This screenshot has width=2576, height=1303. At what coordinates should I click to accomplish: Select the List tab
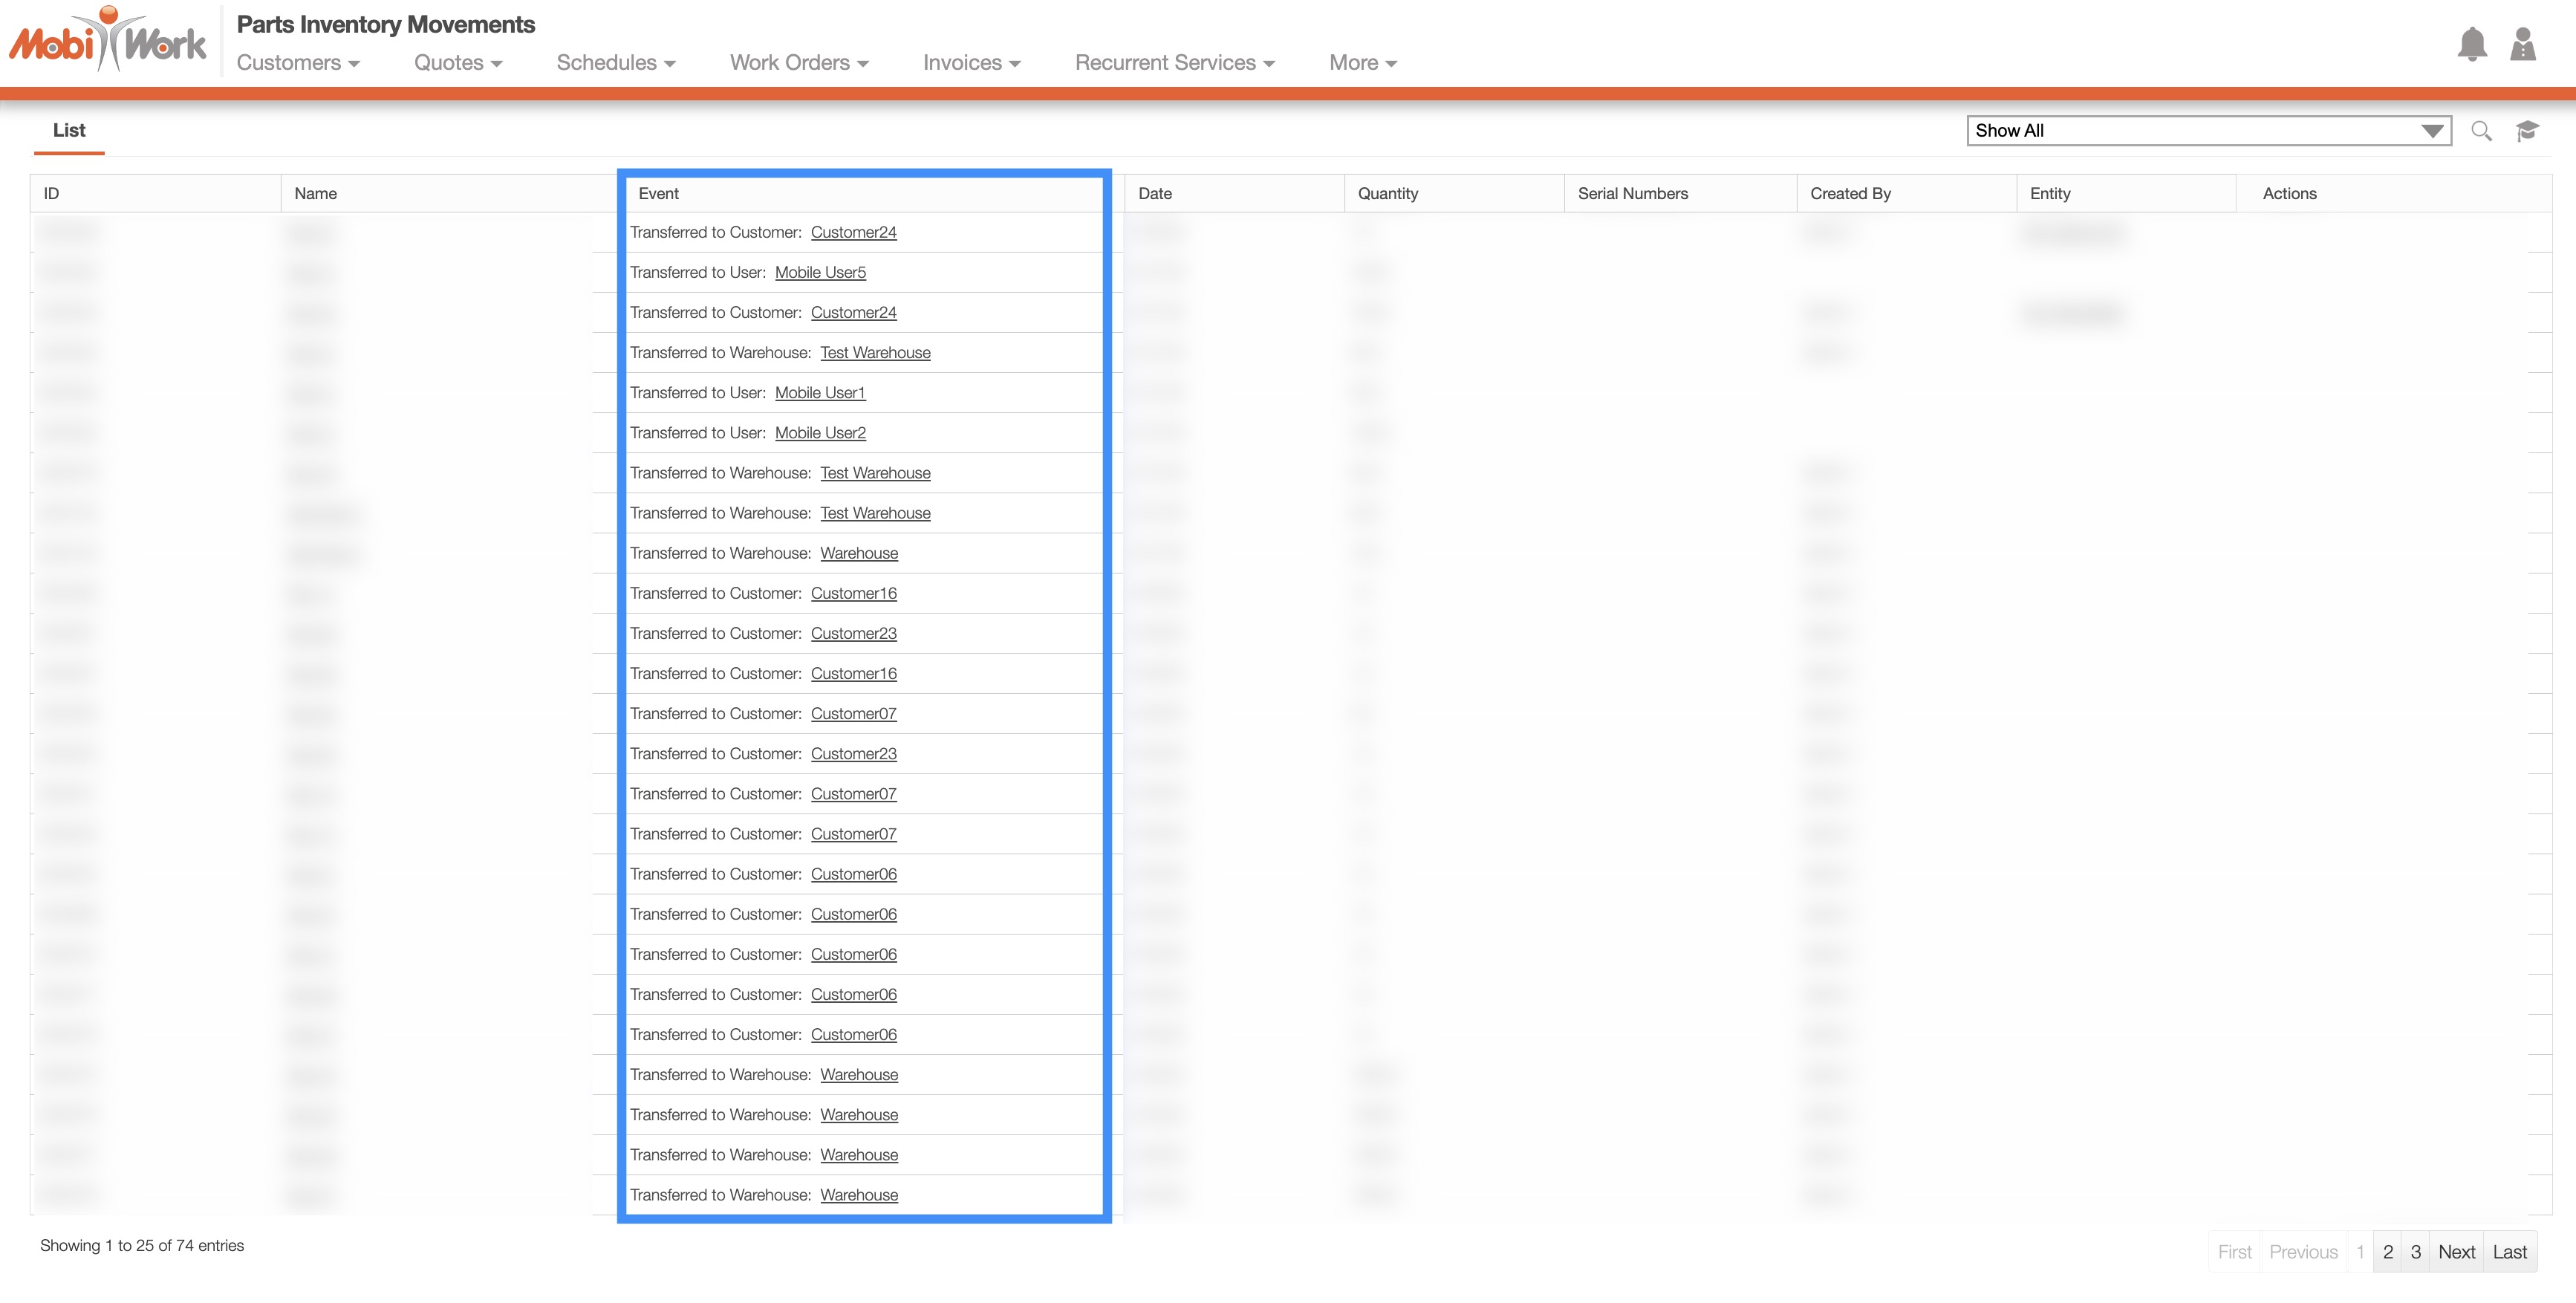(x=69, y=131)
